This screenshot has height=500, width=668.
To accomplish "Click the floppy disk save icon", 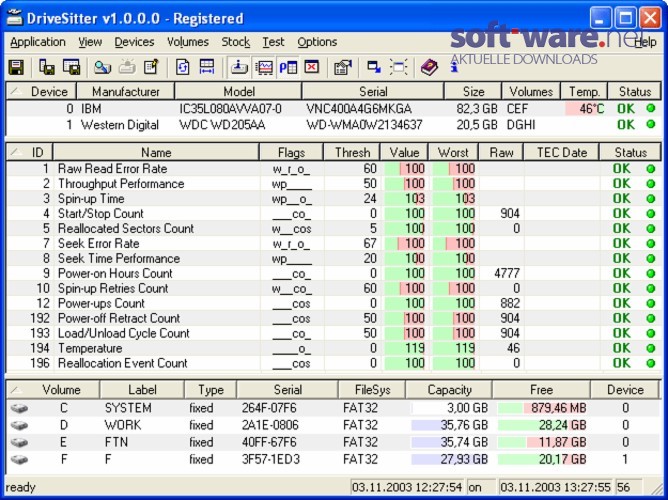I will tap(16, 67).
